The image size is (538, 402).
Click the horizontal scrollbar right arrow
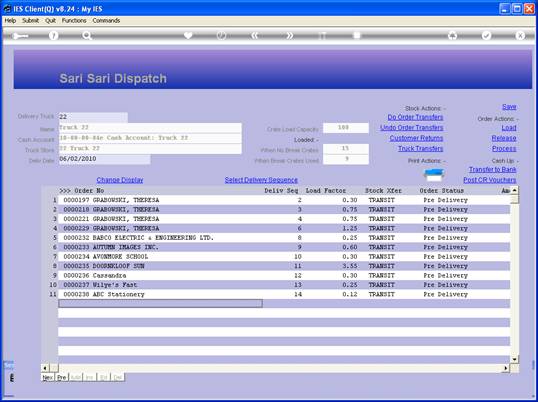[x=506, y=368]
